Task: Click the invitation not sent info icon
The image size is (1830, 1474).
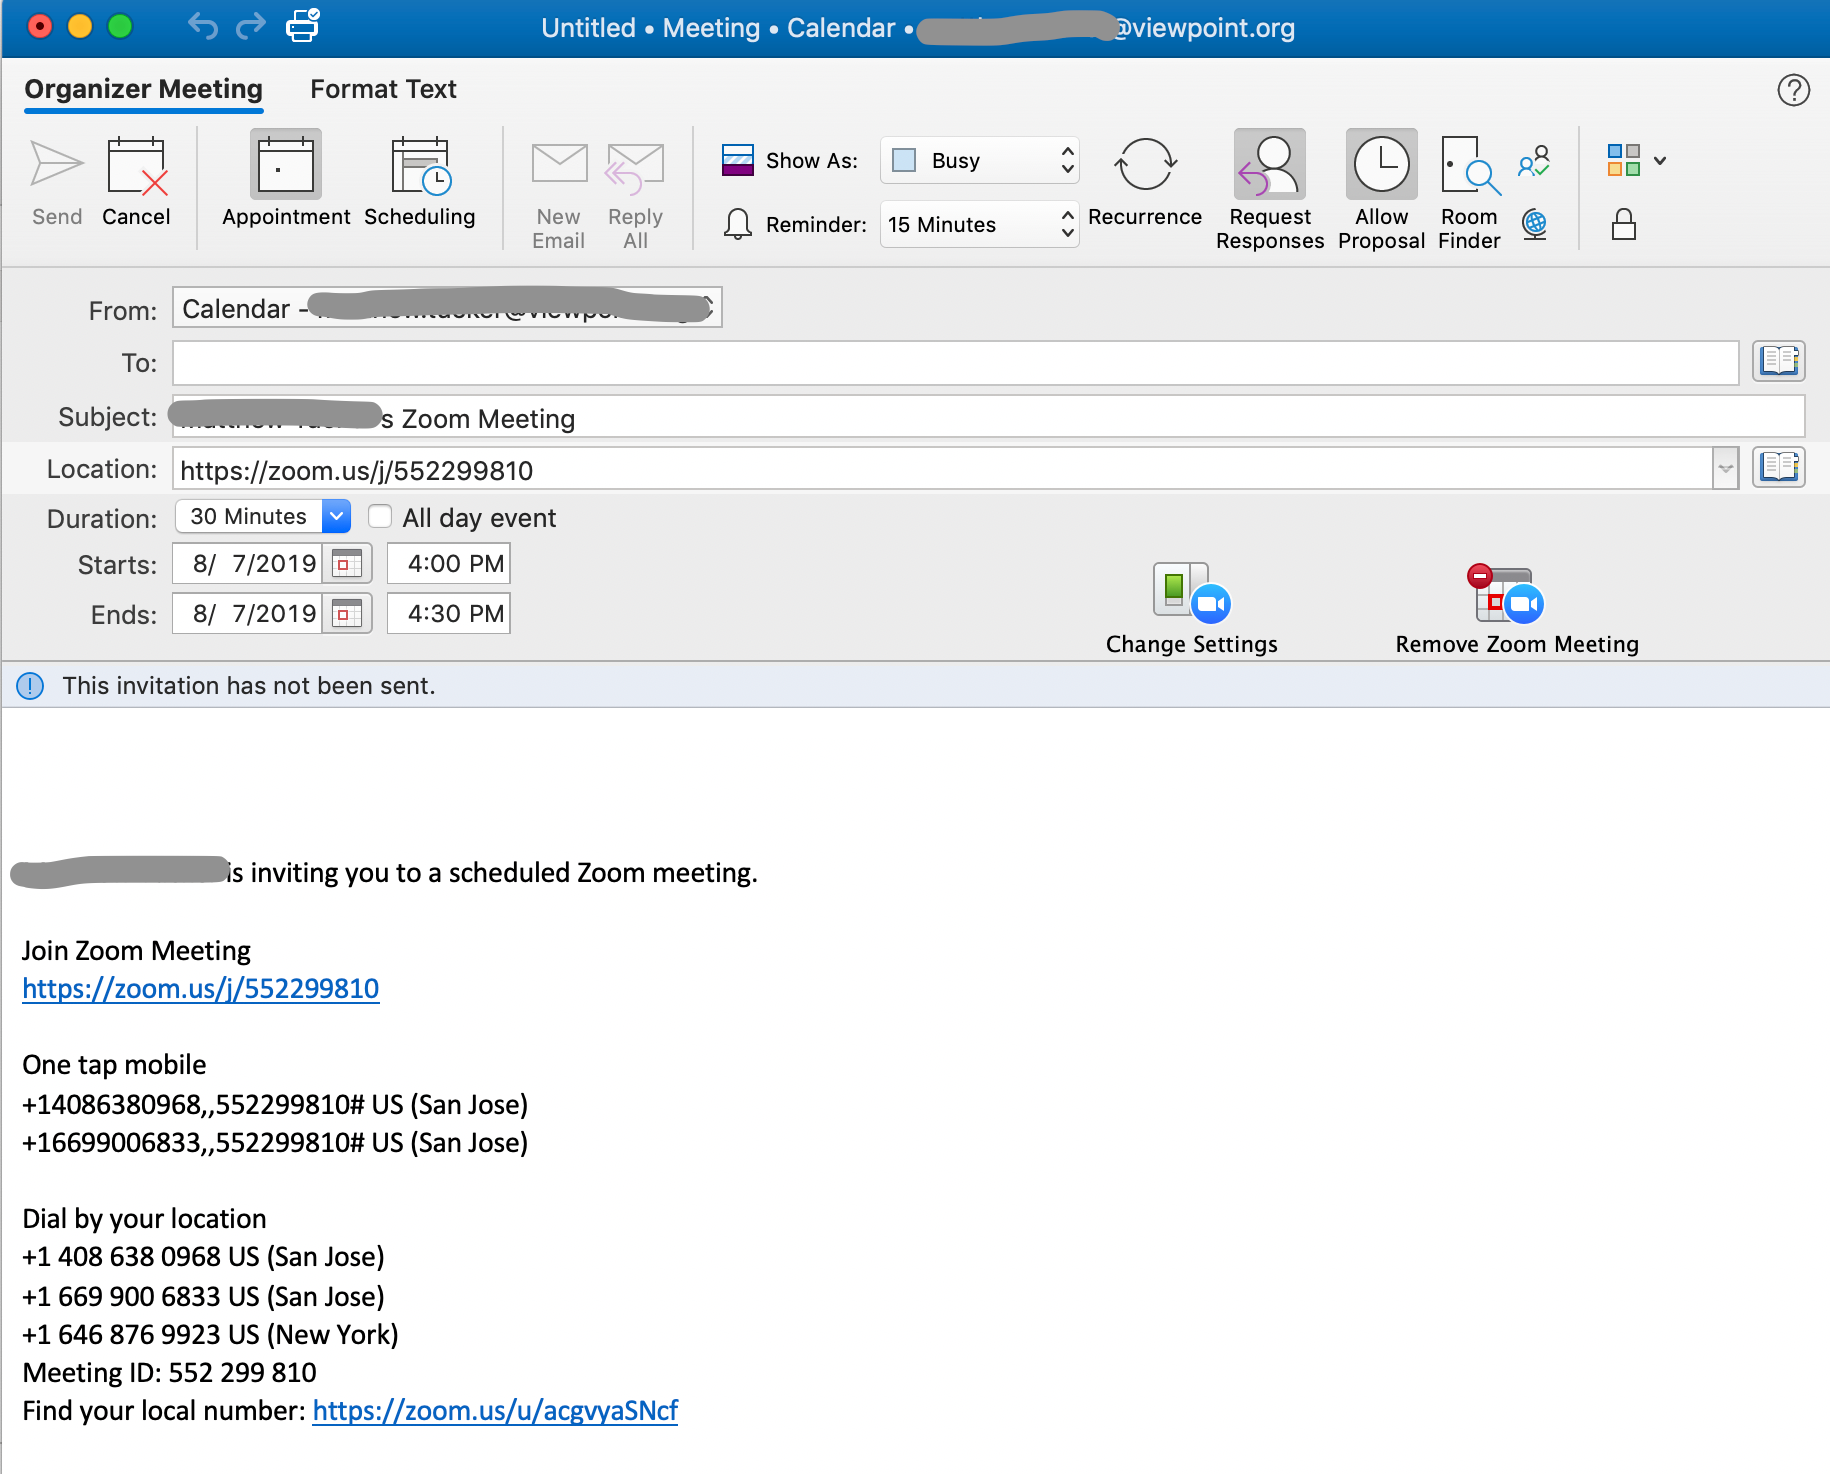Action: pos(30,686)
